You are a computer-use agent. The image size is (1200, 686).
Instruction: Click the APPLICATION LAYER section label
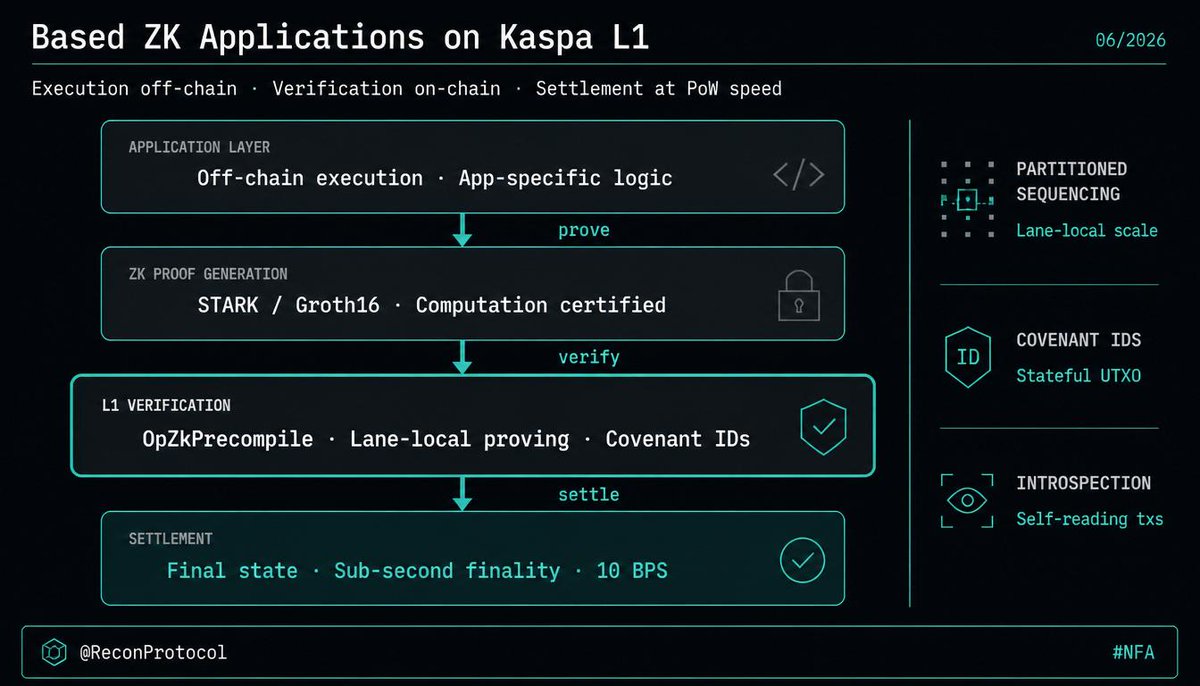click(x=199, y=147)
